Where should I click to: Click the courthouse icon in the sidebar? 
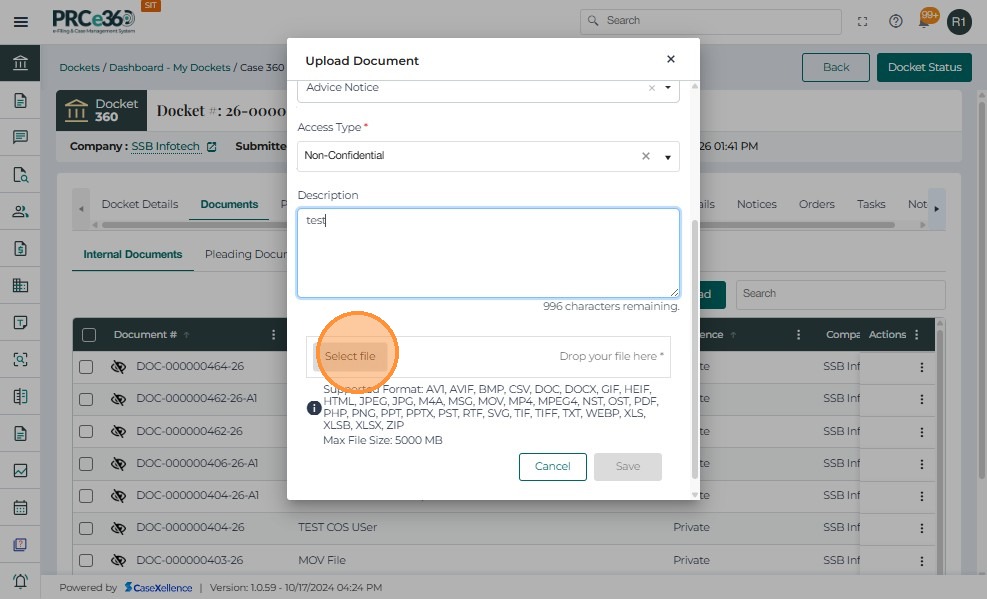click(20, 63)
